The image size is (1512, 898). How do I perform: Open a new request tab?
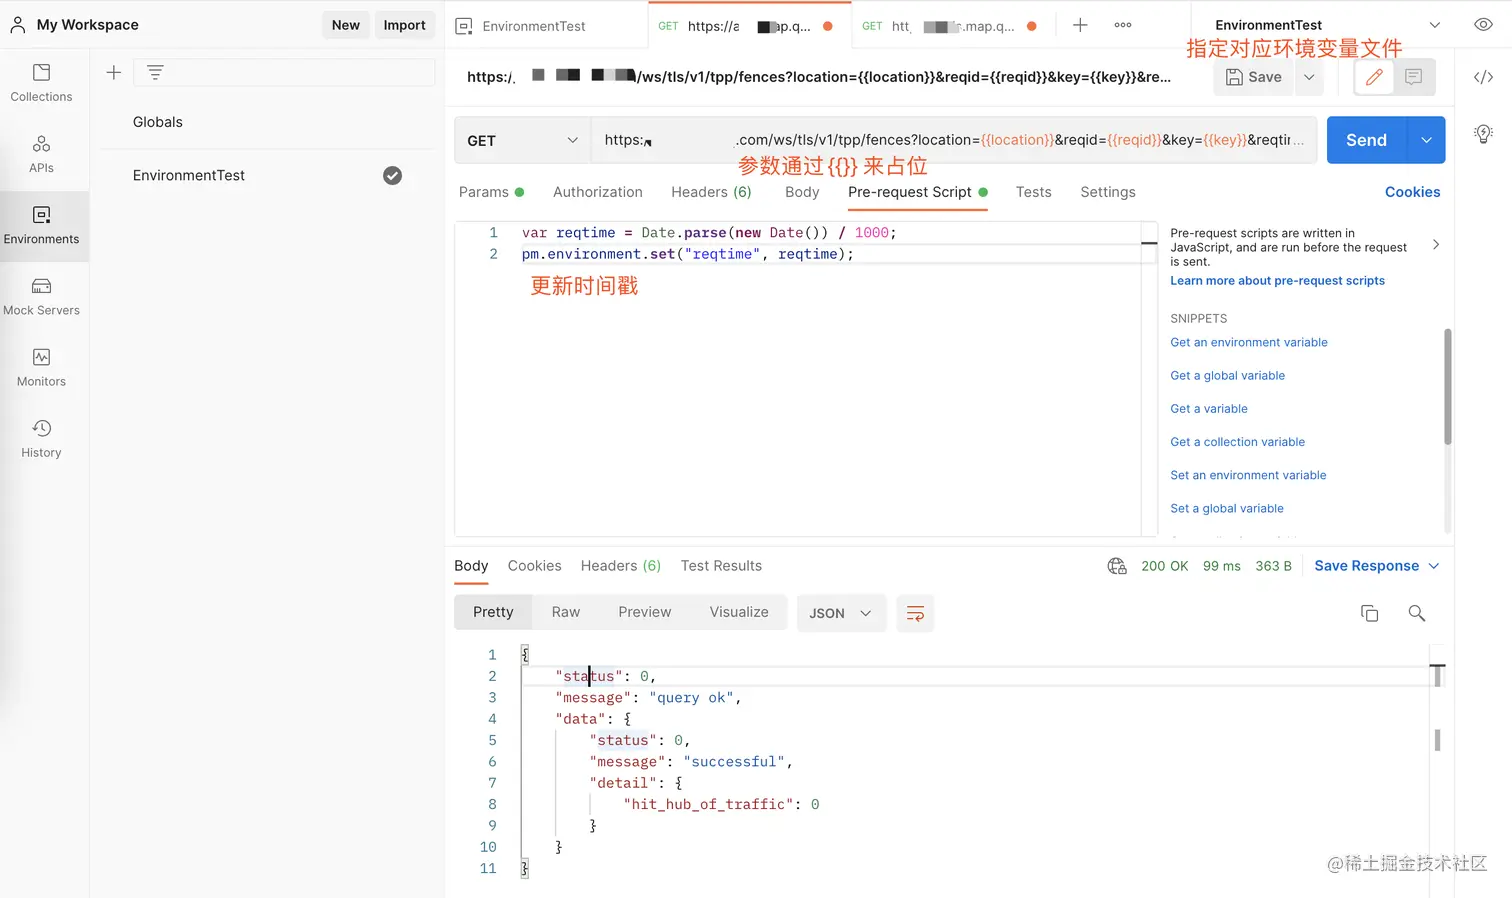tap(1080, 25)
